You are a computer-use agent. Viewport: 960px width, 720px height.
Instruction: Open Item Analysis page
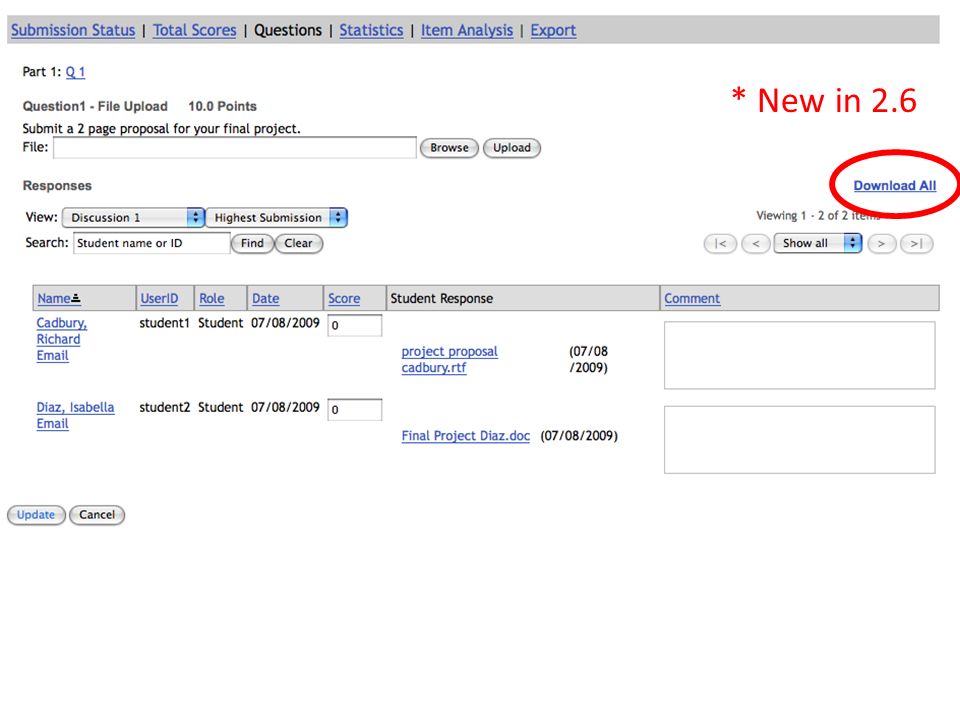click(x=467, y=30)
